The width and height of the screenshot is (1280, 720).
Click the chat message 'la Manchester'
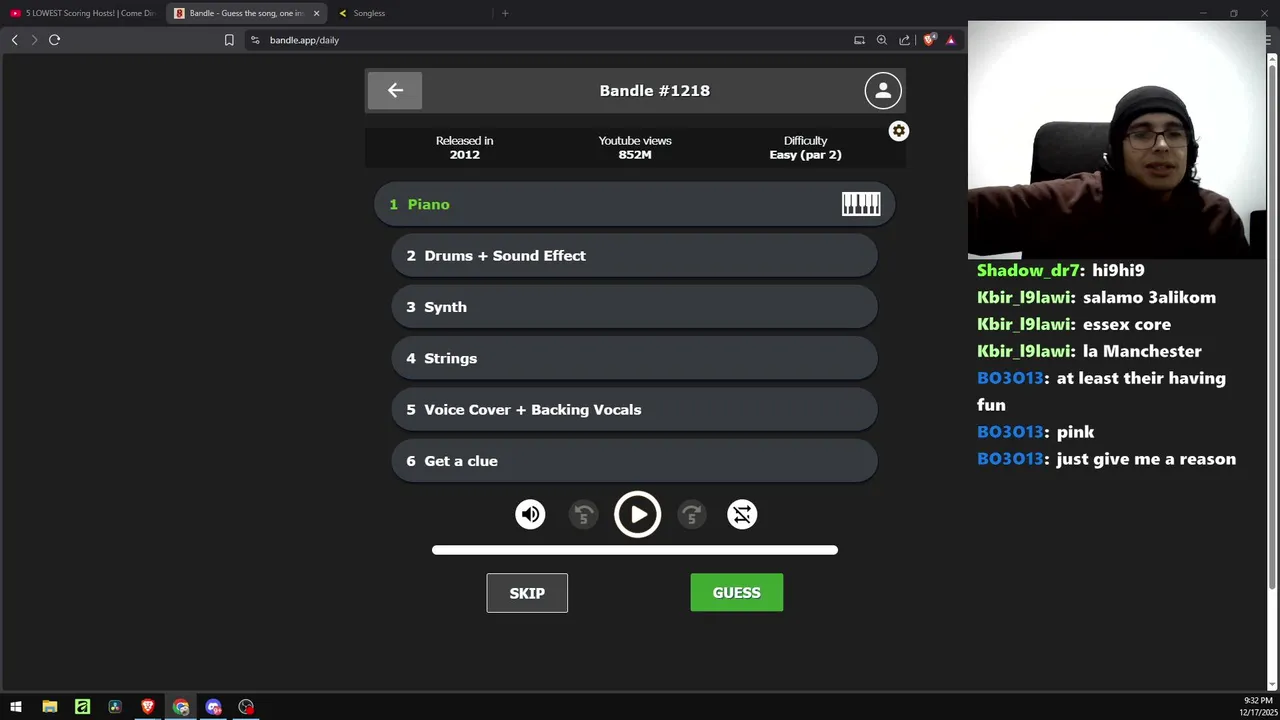coord(1142,351)
